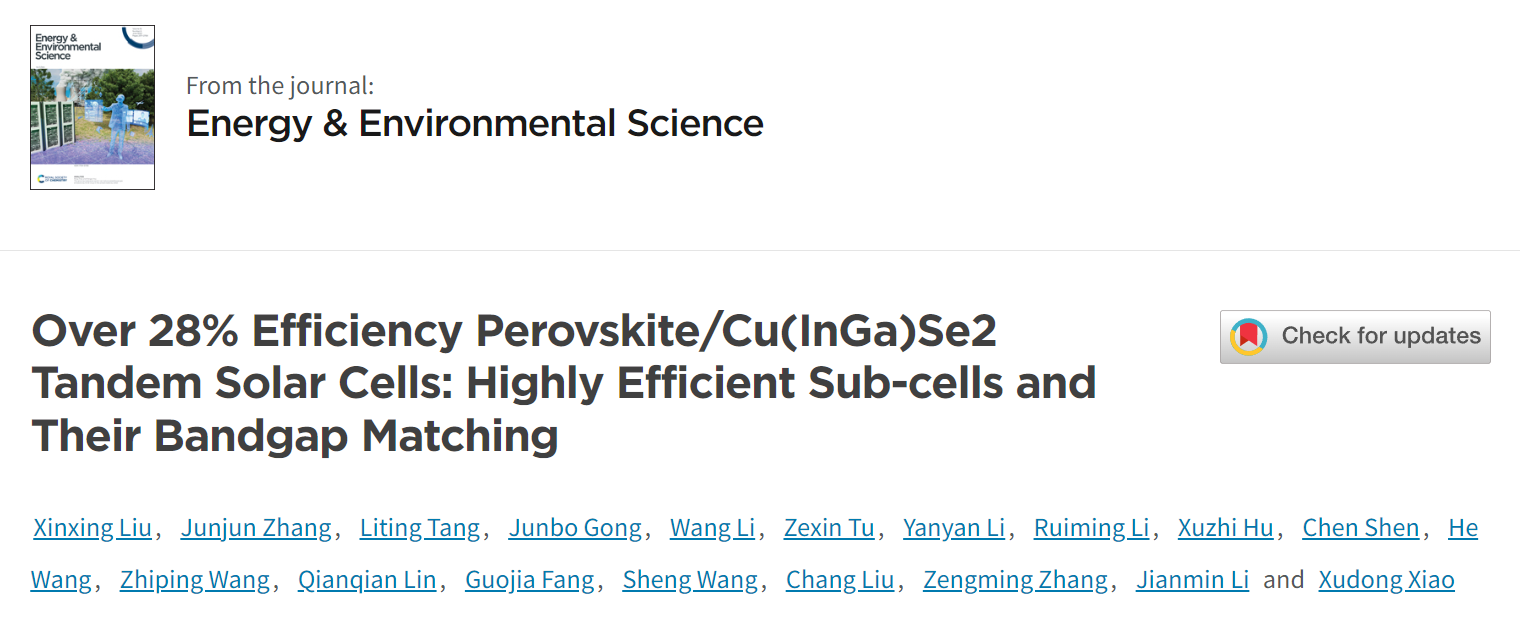Screen dimensions: 1520x630
Task: Open Zengming Zhang author details
Action: pyautogui.click(x=1015, y=580)
